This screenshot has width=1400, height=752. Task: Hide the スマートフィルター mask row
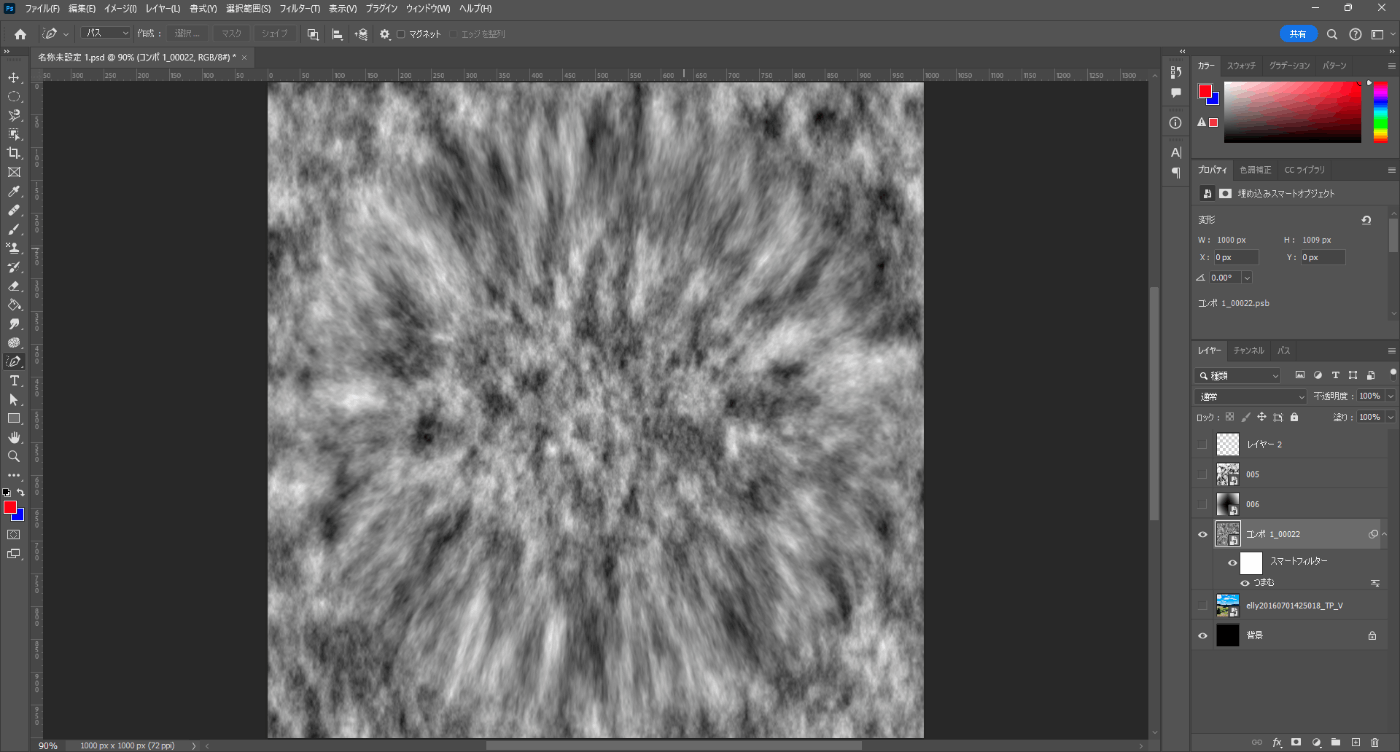pos(1233,563)
